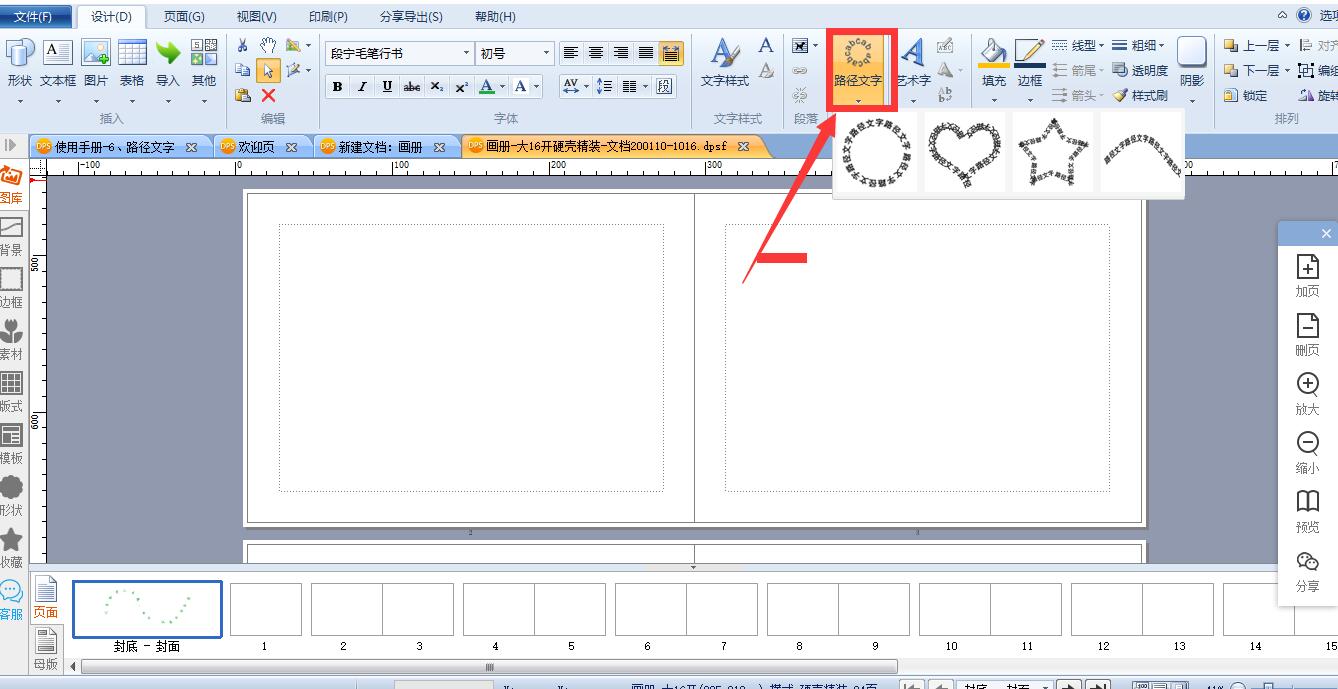Expand 路径文字 dropdown arrow
Viewport: 1338px width, 689px height.
pos(857,99)
